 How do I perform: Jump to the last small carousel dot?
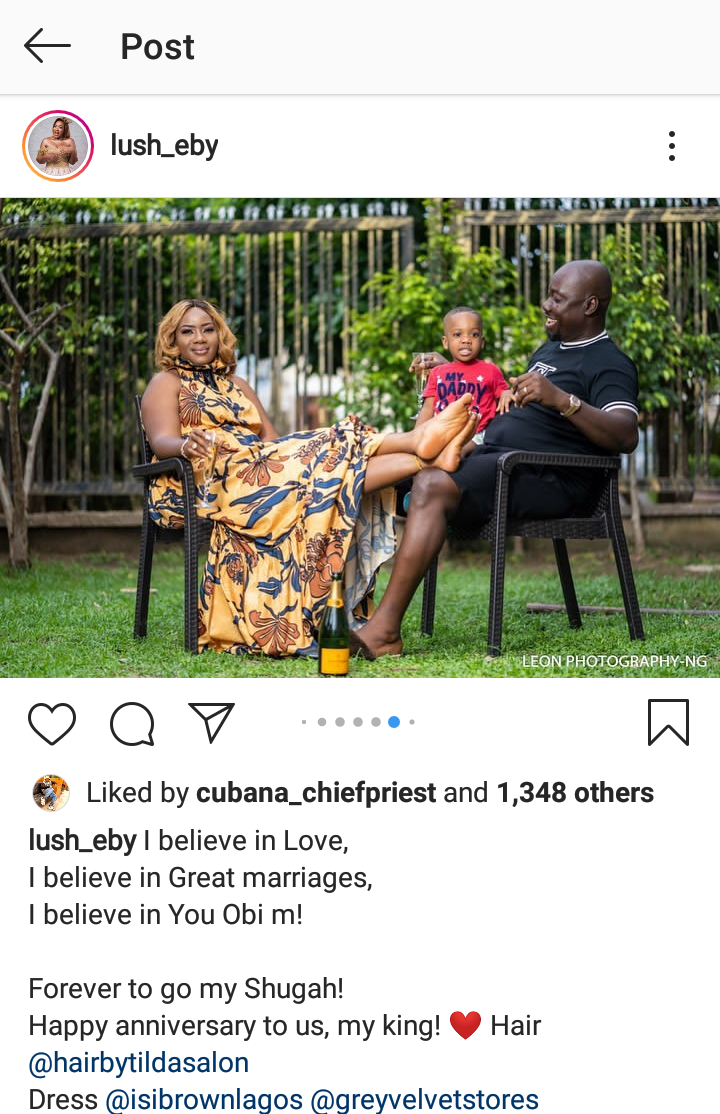pyautogui.click(x=412, y=722)
